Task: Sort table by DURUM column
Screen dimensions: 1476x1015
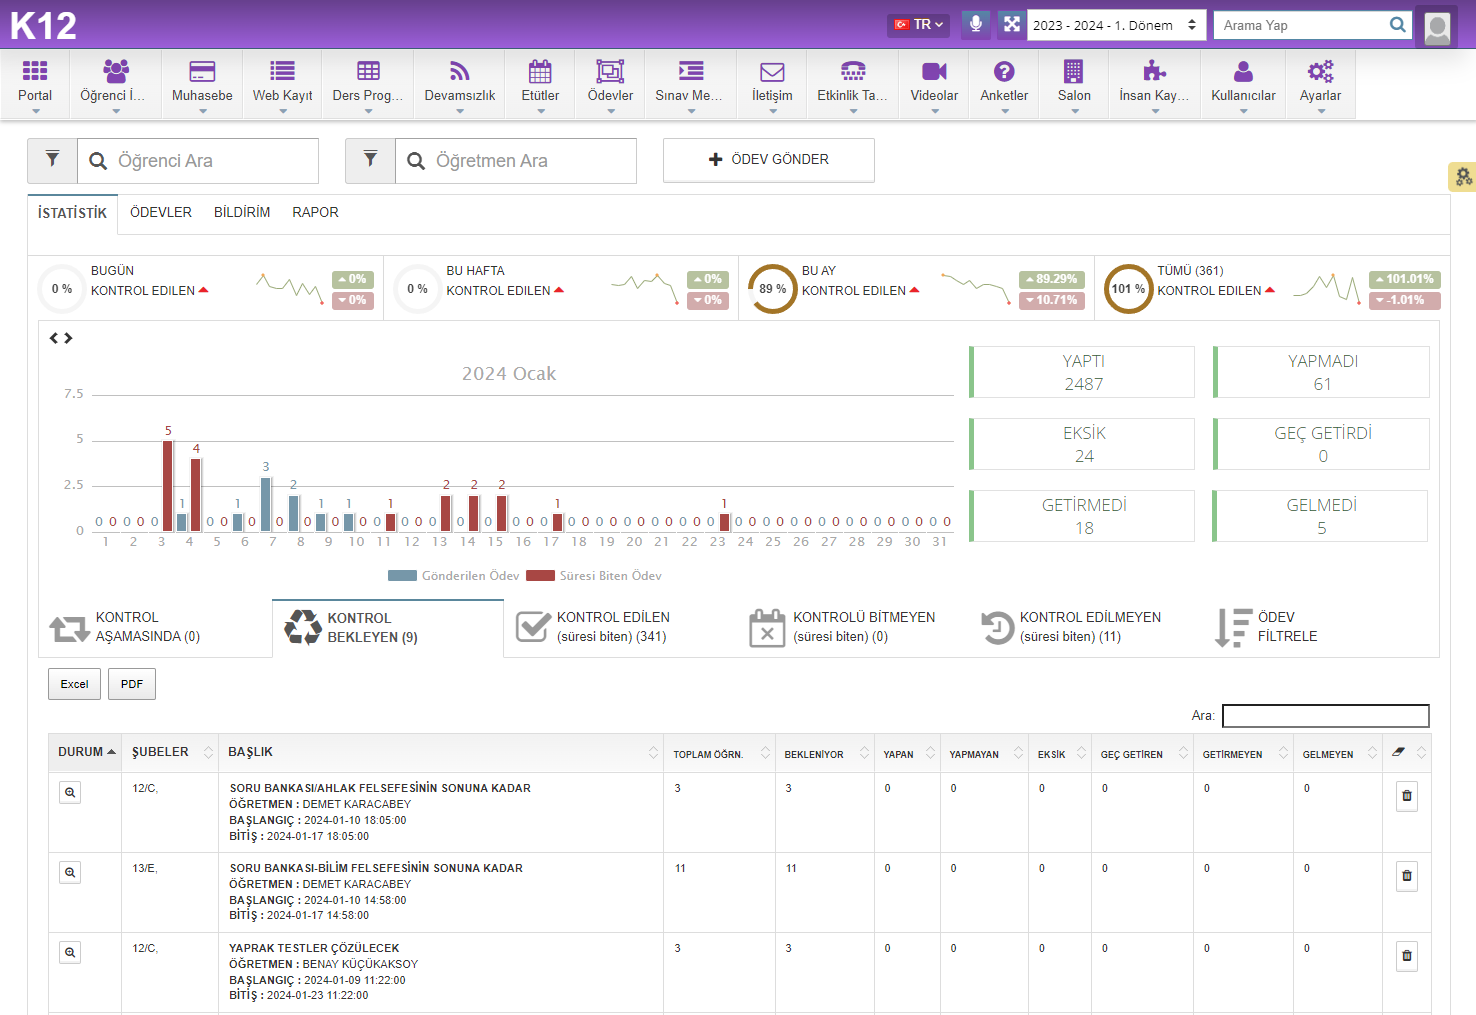Action: coord(86,752)
